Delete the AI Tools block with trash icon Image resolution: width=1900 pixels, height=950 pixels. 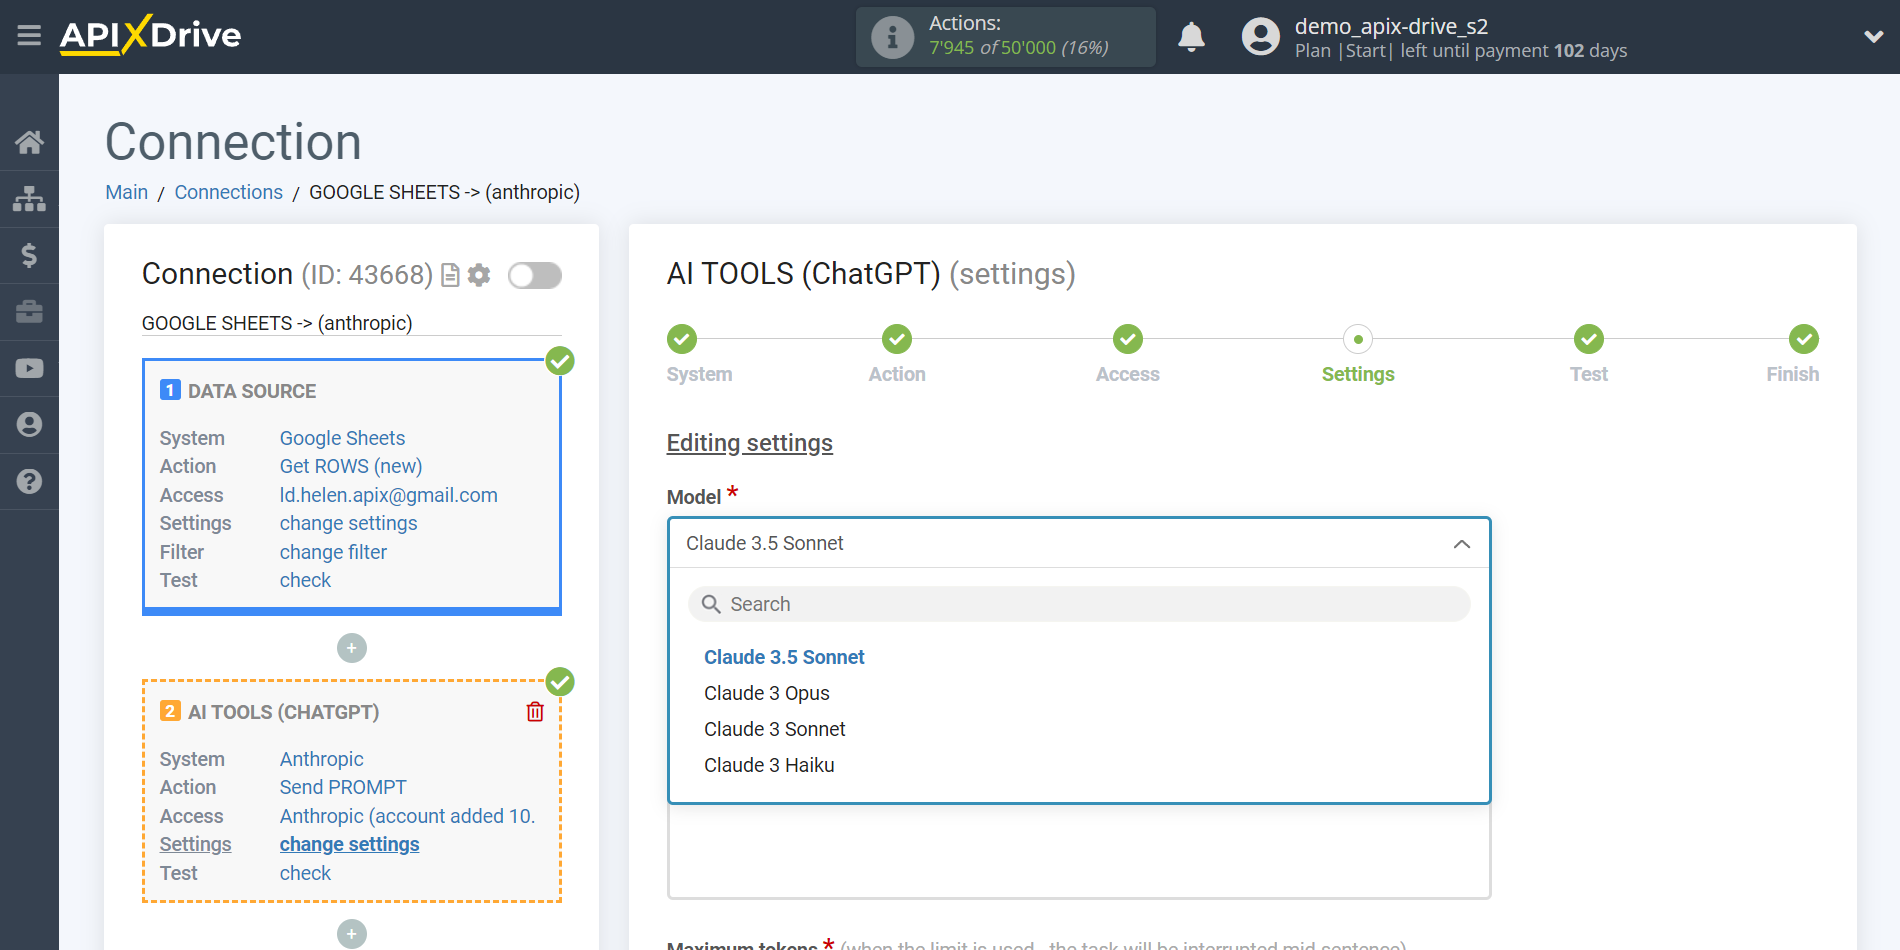point(535,711)
